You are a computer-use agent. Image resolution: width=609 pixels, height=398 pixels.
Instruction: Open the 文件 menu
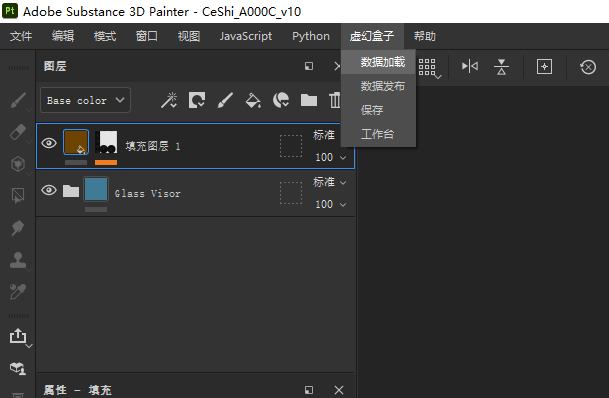tap(21, 36)
